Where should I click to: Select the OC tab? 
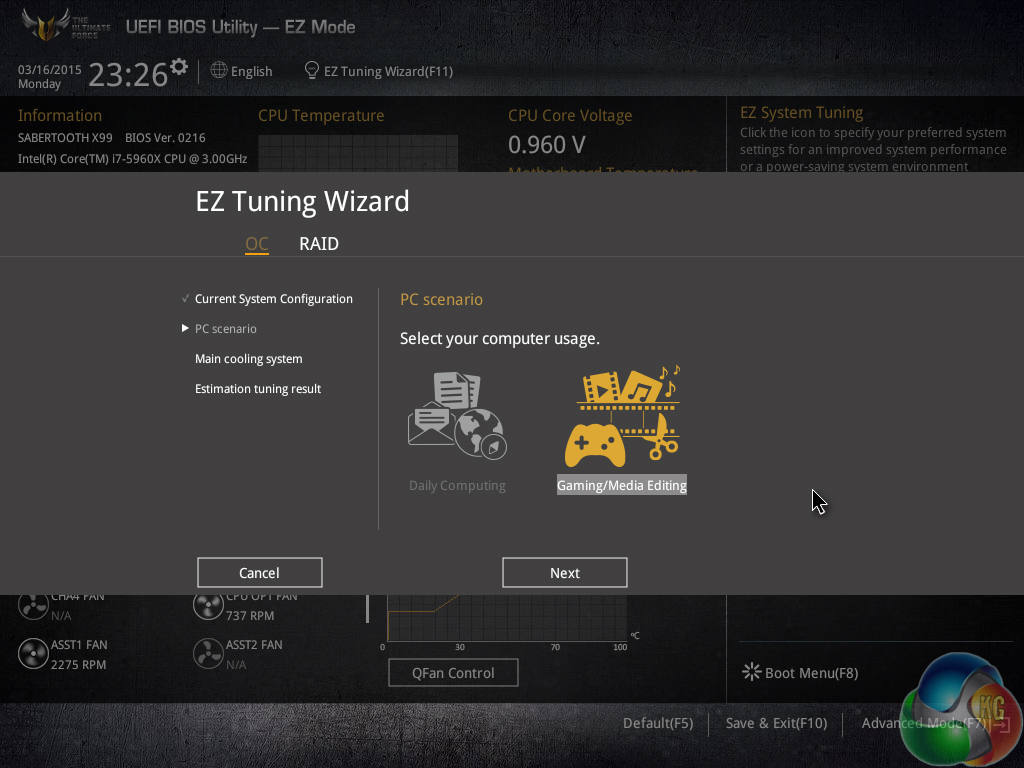click(257, 244)
